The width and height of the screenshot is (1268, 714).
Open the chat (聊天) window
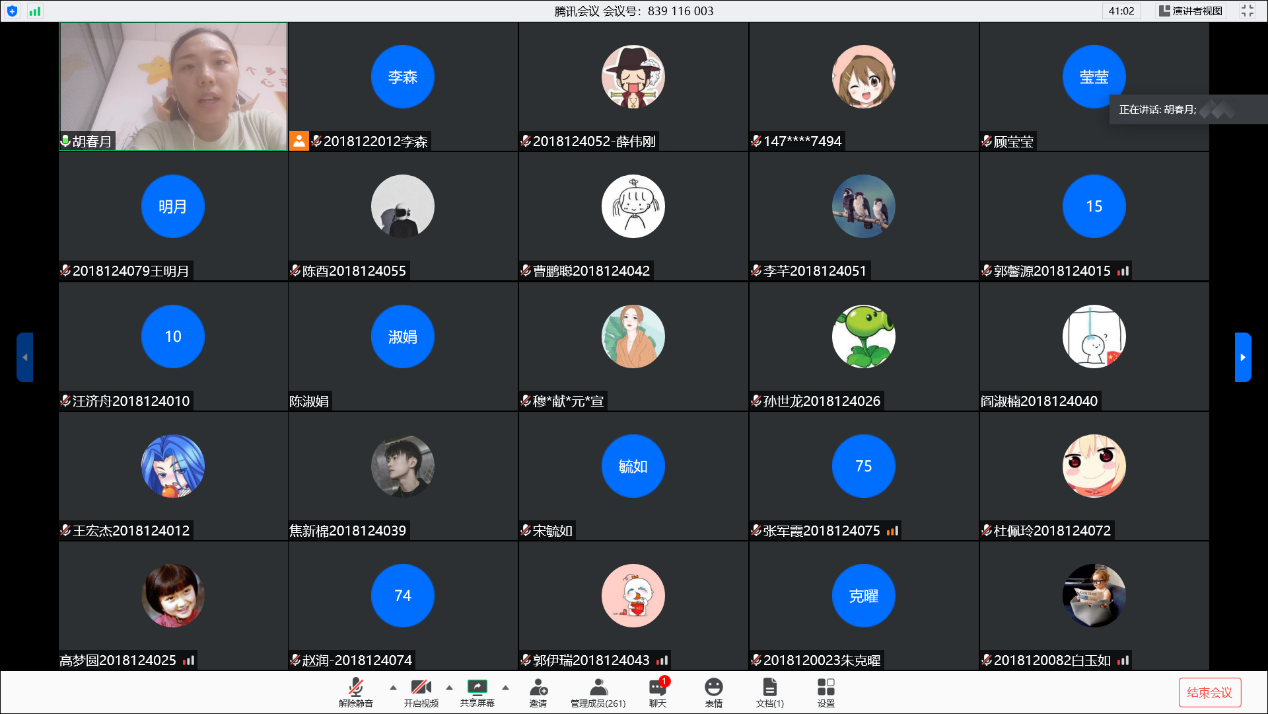657,688
